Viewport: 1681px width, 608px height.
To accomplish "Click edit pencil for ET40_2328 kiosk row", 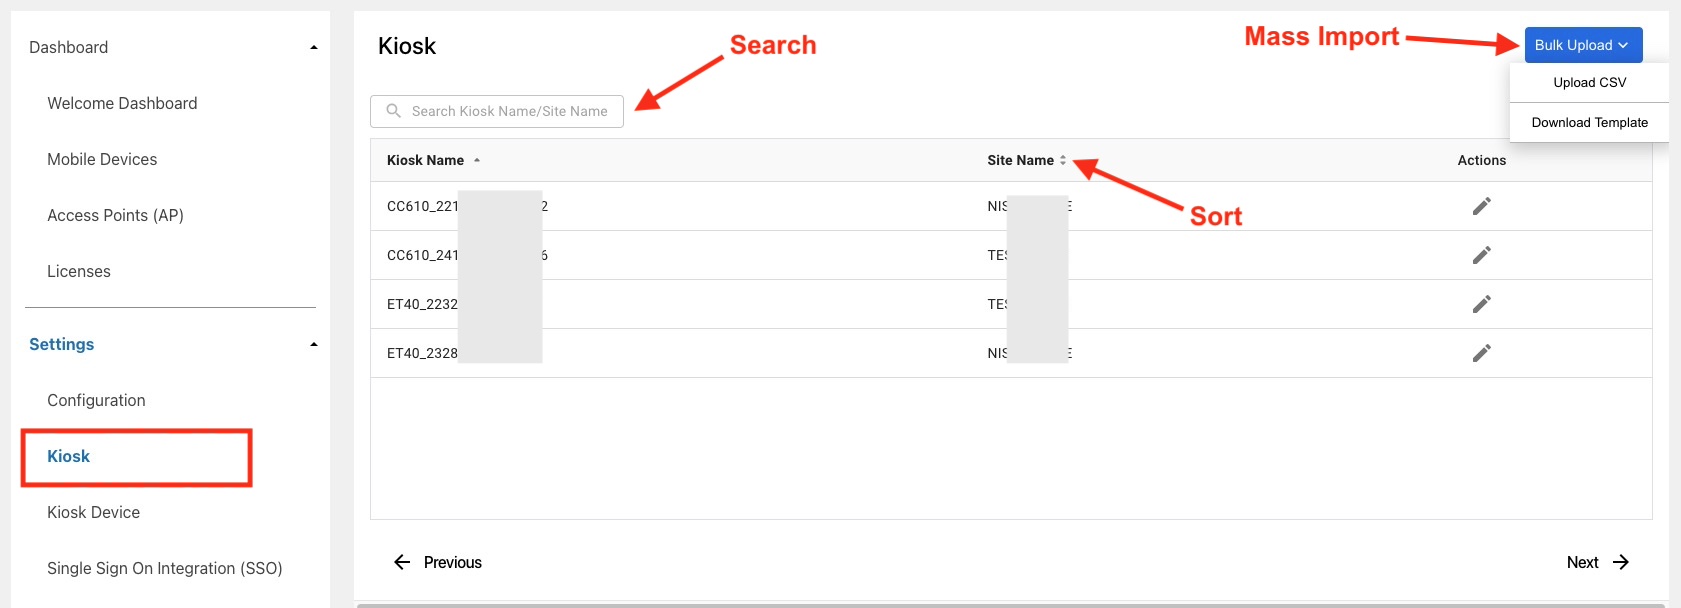I will click(x=1481, y=353).
